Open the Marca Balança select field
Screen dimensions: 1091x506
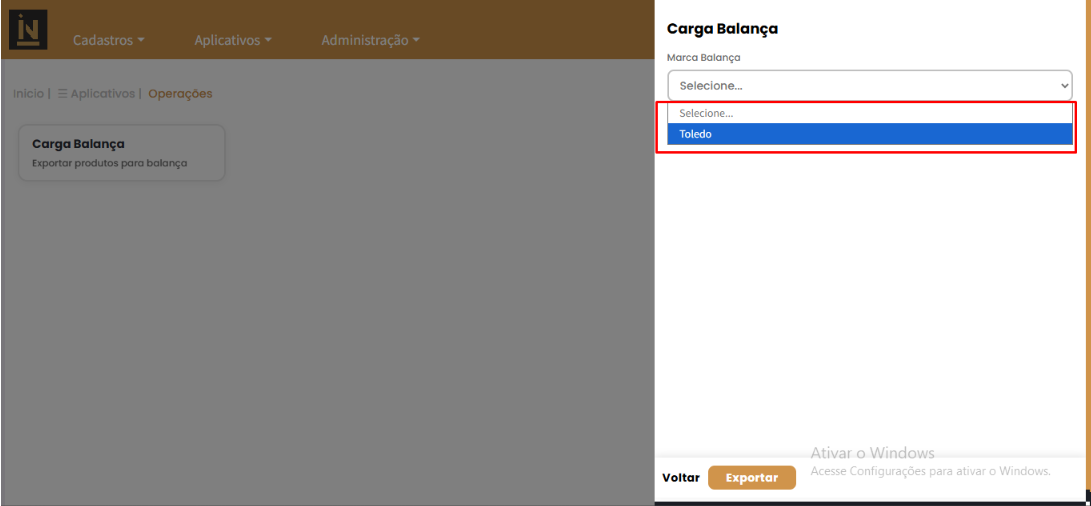point(868,86)
